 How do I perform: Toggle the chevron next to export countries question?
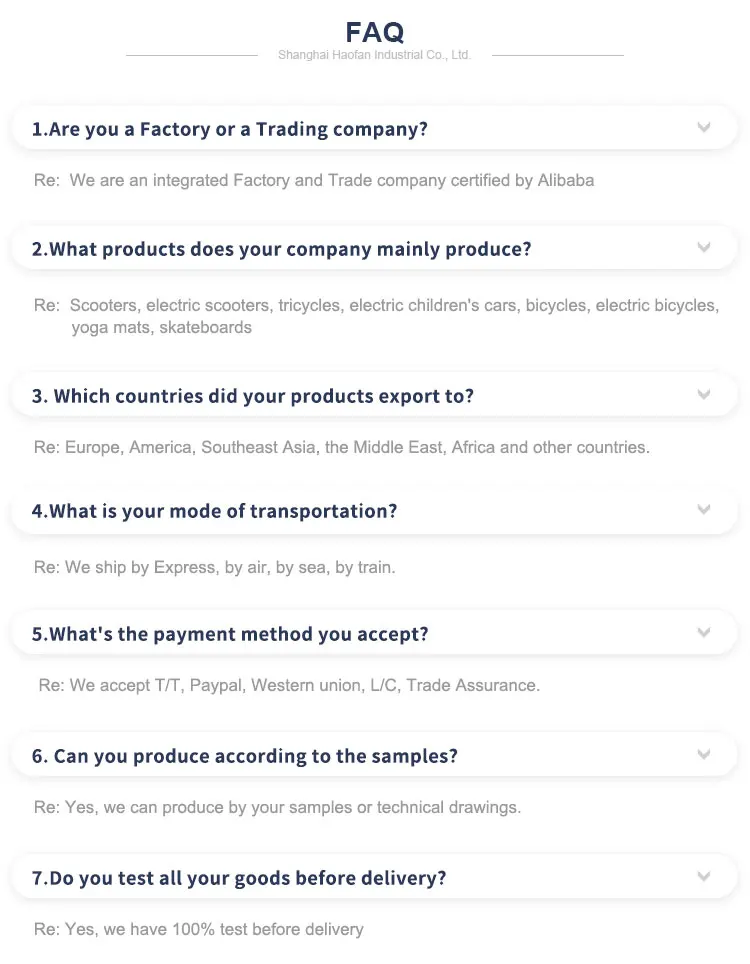pos(704,395)
